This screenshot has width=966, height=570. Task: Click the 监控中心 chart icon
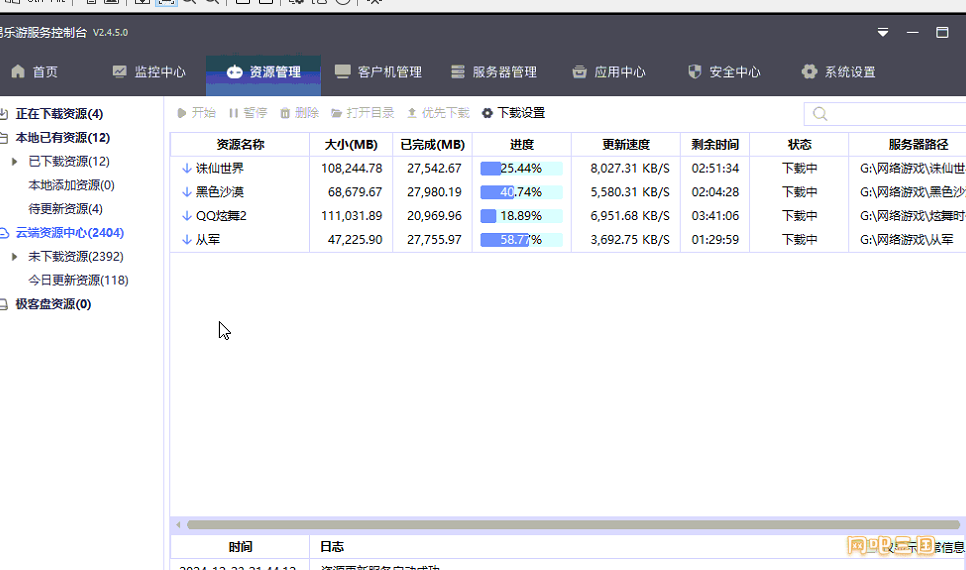click(120, 71)
